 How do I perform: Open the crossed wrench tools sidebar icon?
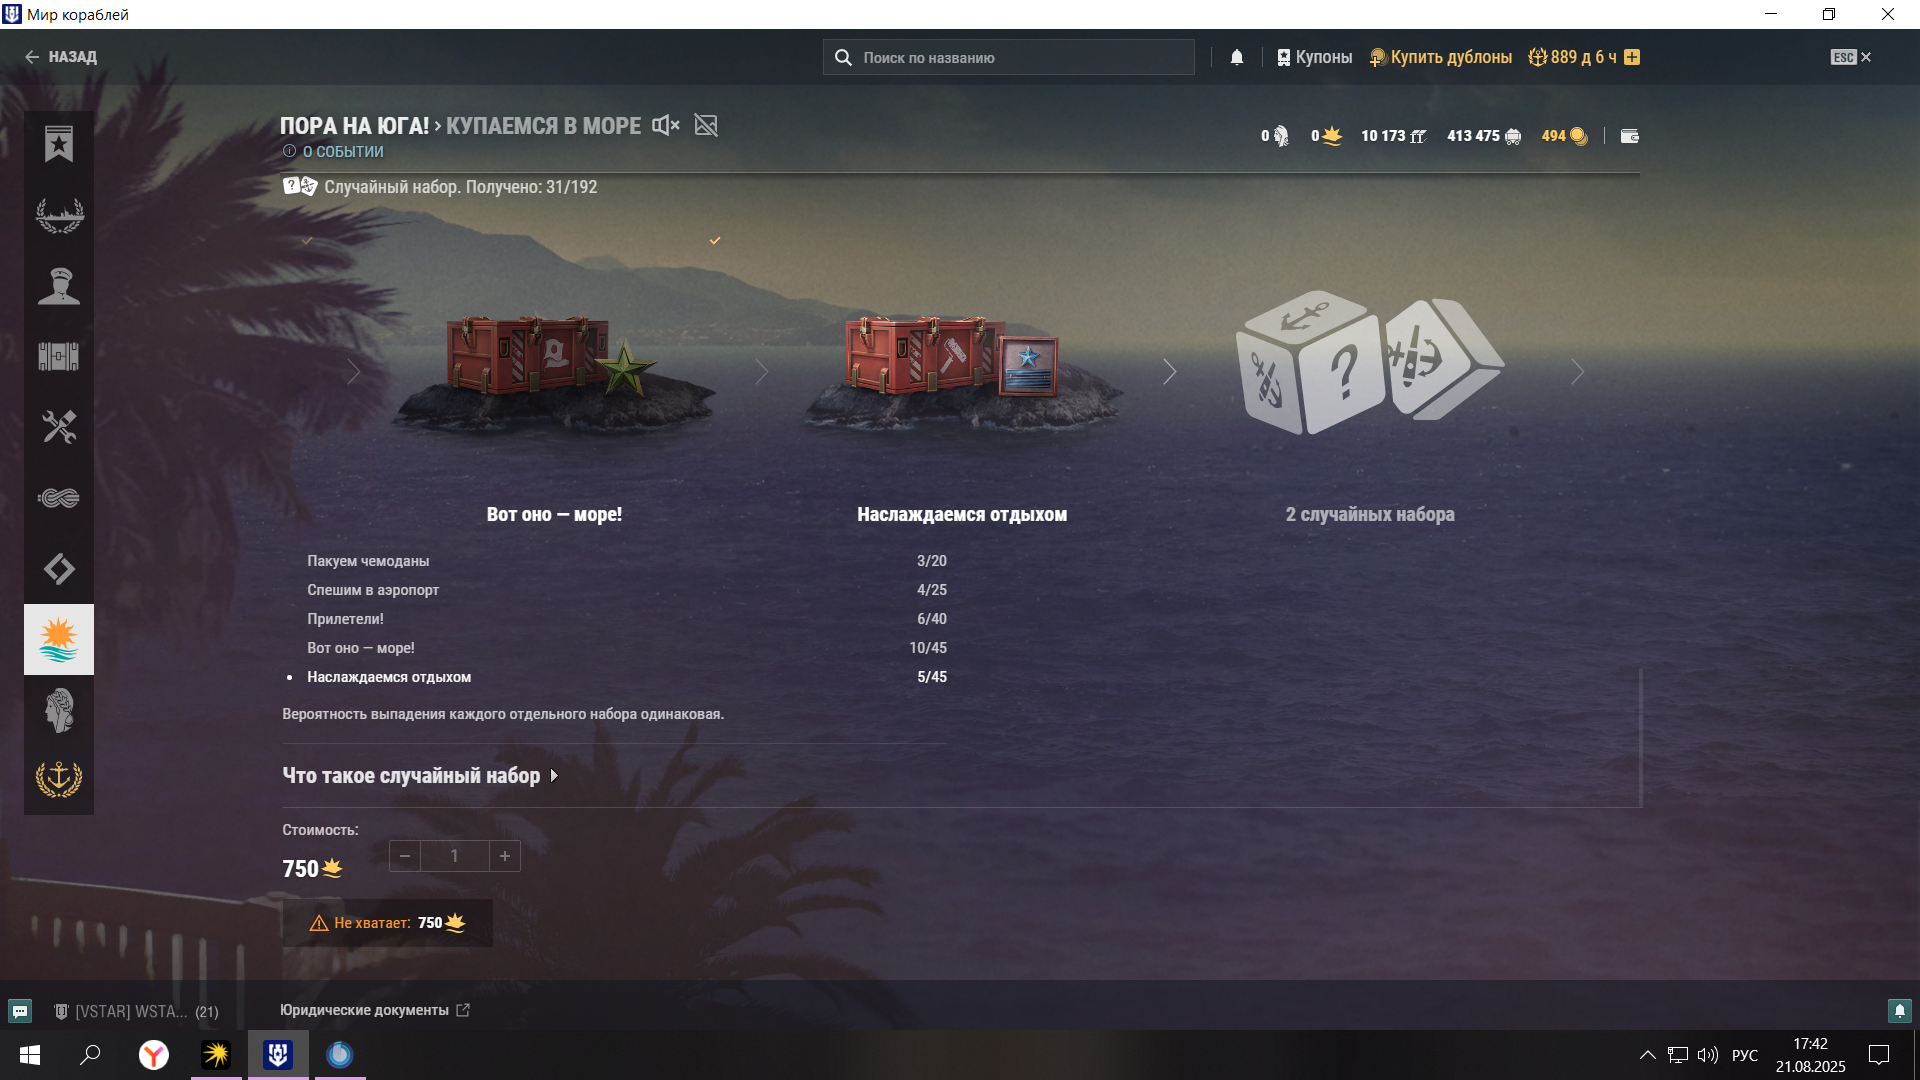coord(59,427)
